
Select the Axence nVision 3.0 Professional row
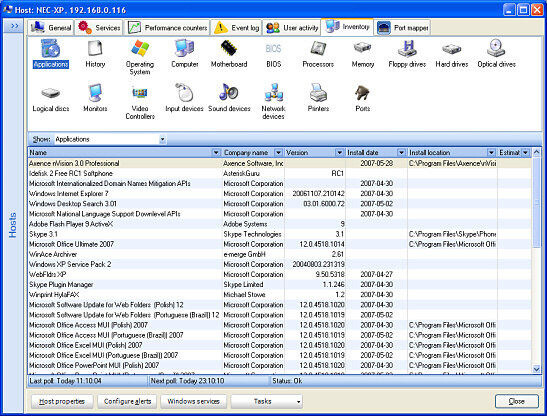click(x=279, y=163)
